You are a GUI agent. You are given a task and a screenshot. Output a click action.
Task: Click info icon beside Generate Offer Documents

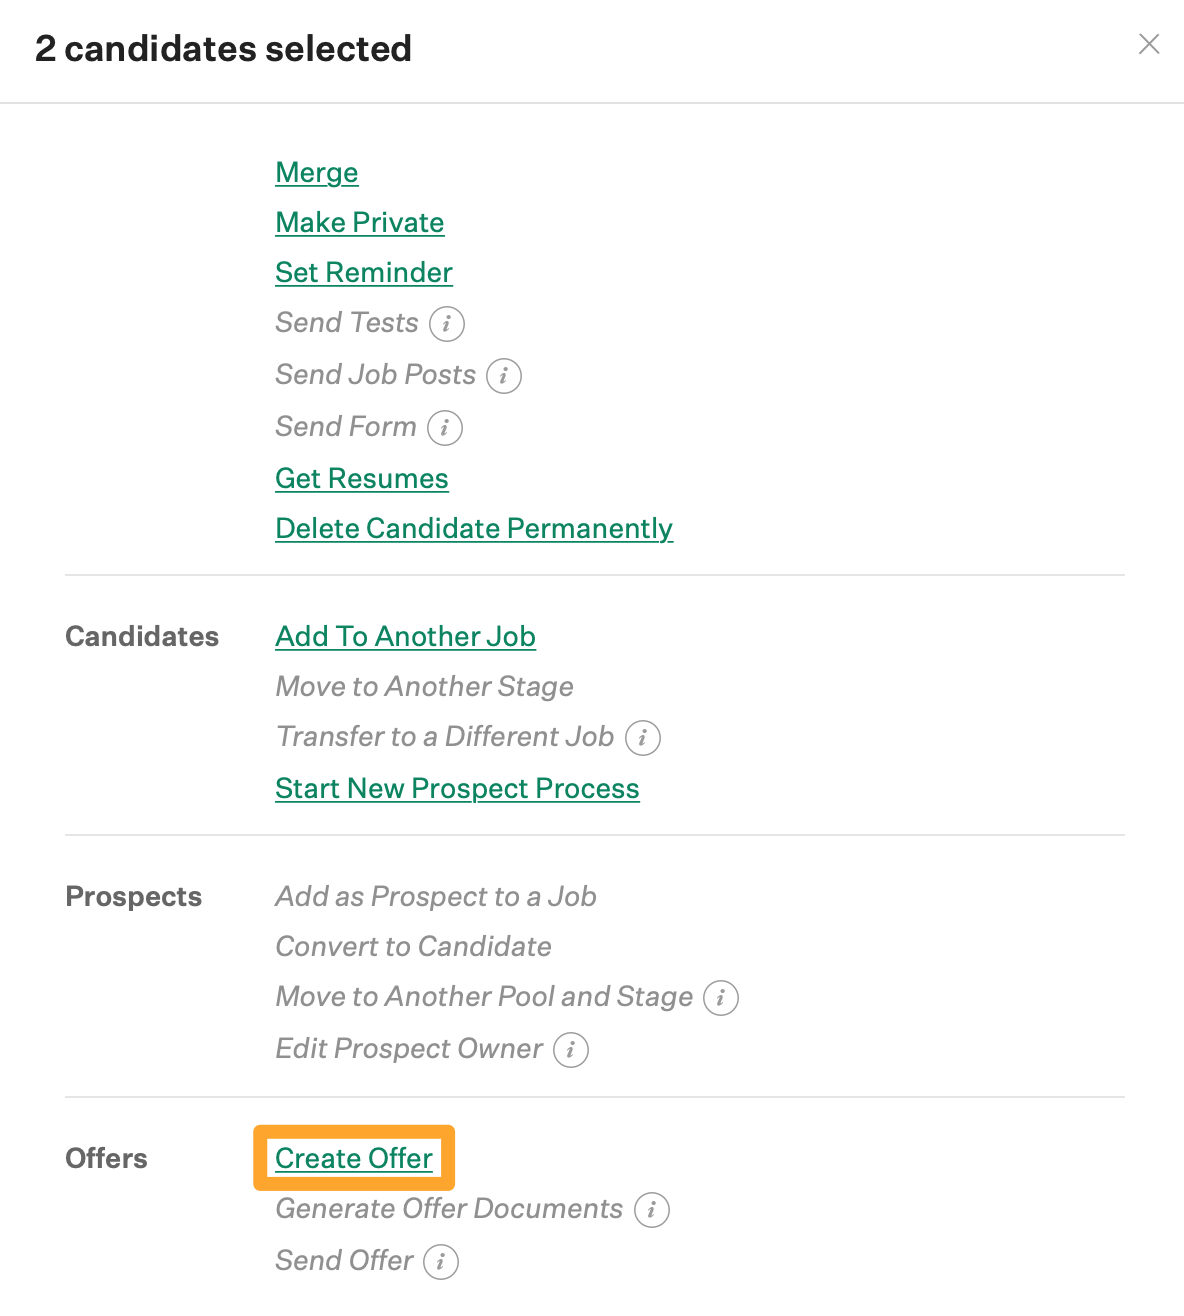[x=652, y=1210]
